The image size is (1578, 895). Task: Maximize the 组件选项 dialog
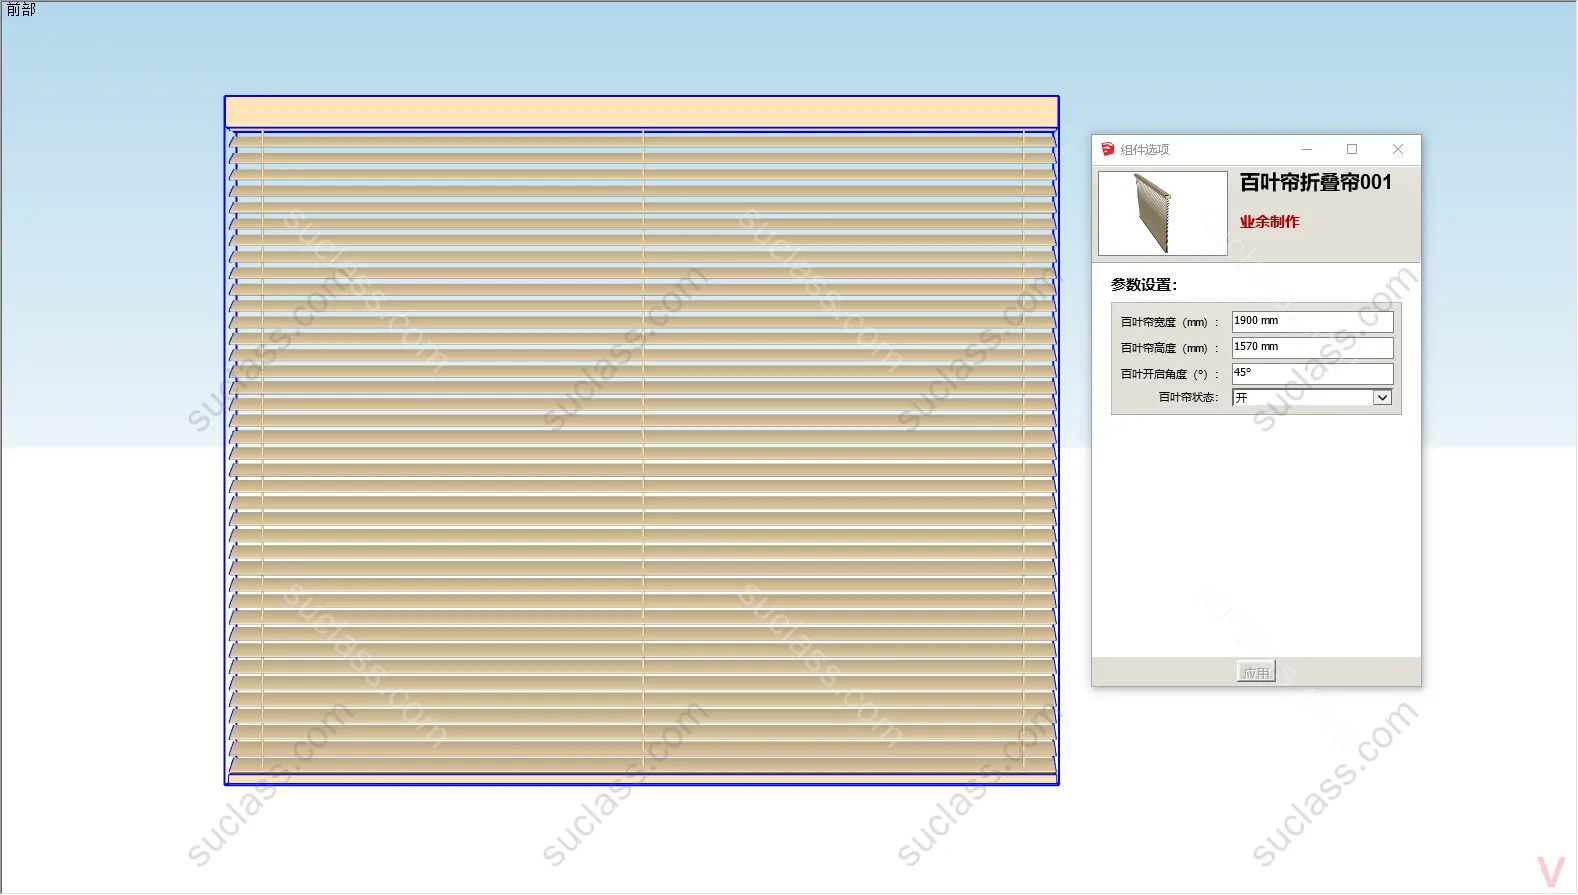tap(1352, 149)
